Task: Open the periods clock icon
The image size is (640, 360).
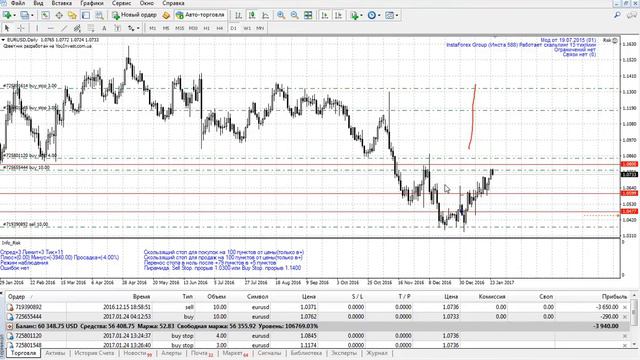Action: (371, 15)
